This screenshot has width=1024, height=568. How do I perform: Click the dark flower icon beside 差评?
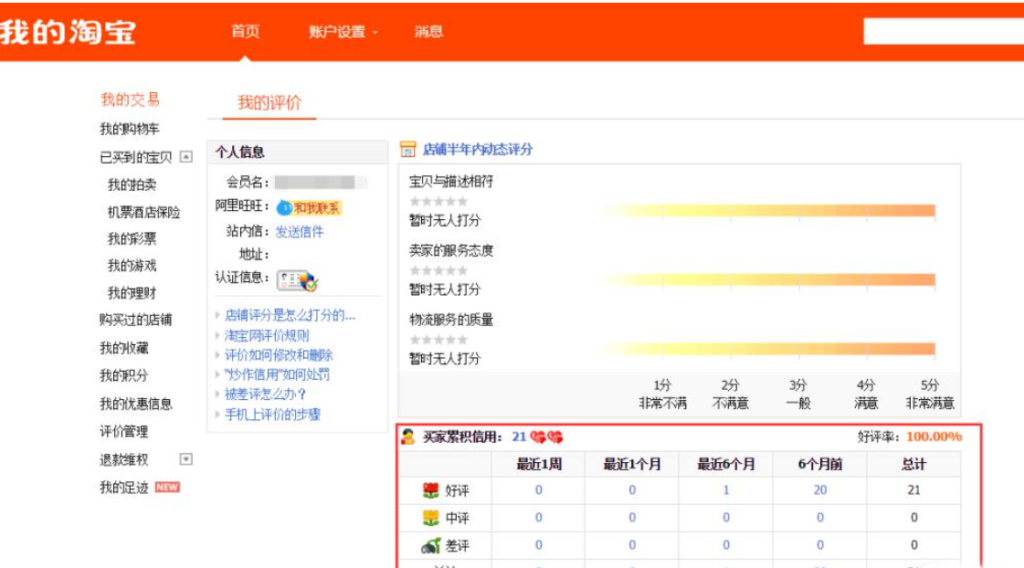pos(430,545)
